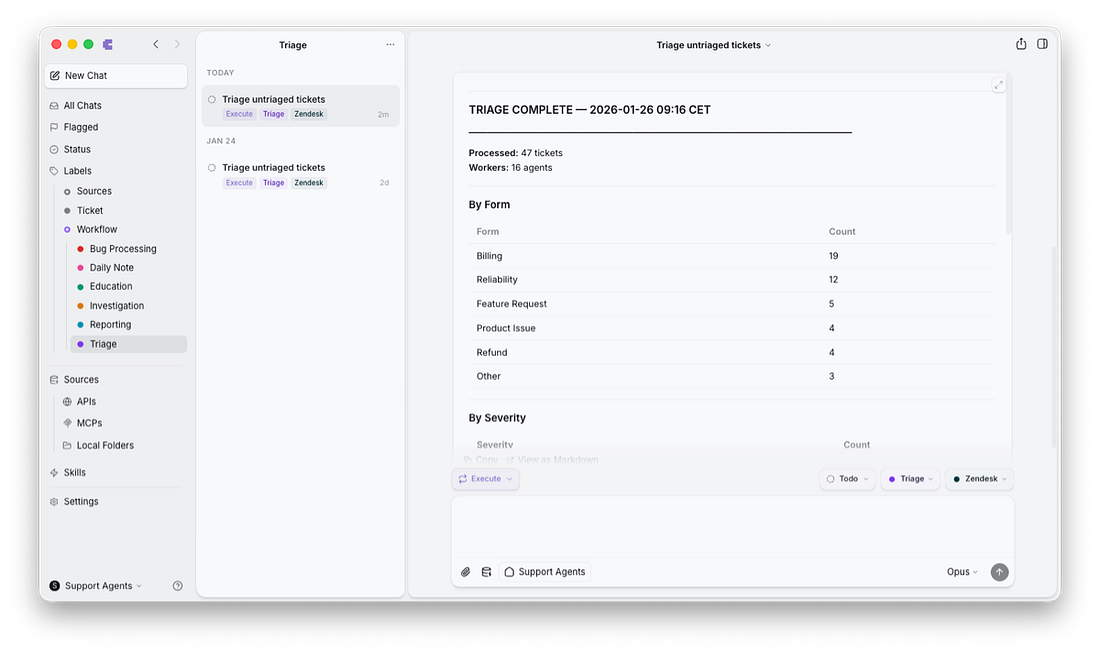Select the Daily Note label
The image size is (1100, 654).
tap(112, 267)
